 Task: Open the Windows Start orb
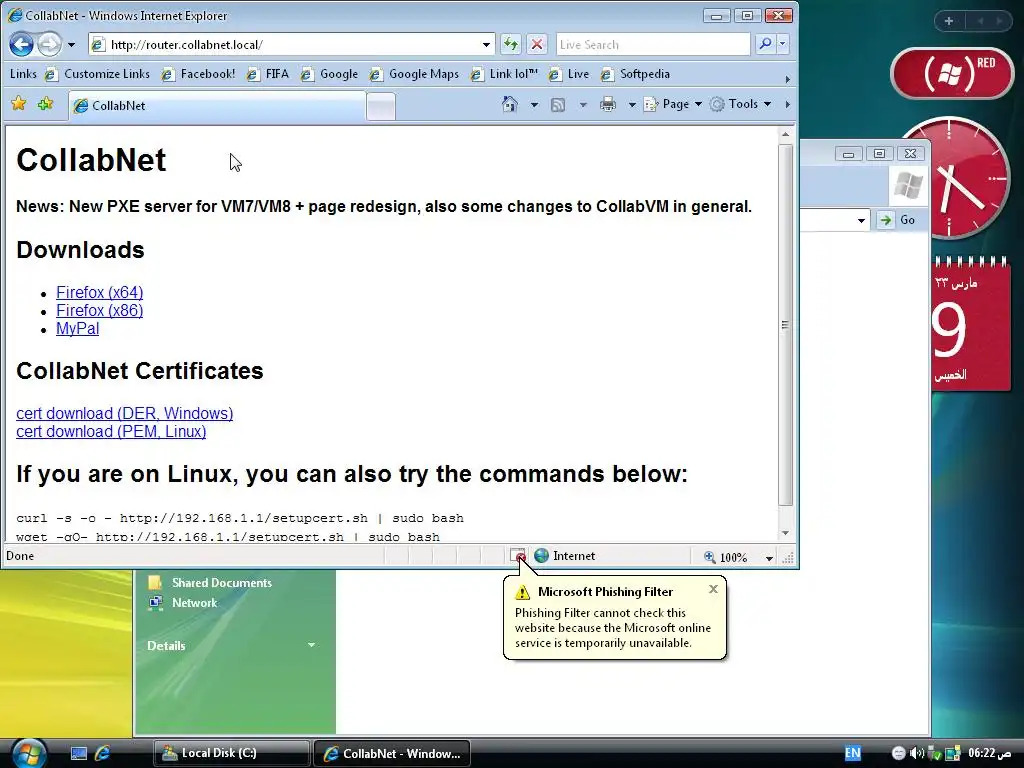(27, 752)
